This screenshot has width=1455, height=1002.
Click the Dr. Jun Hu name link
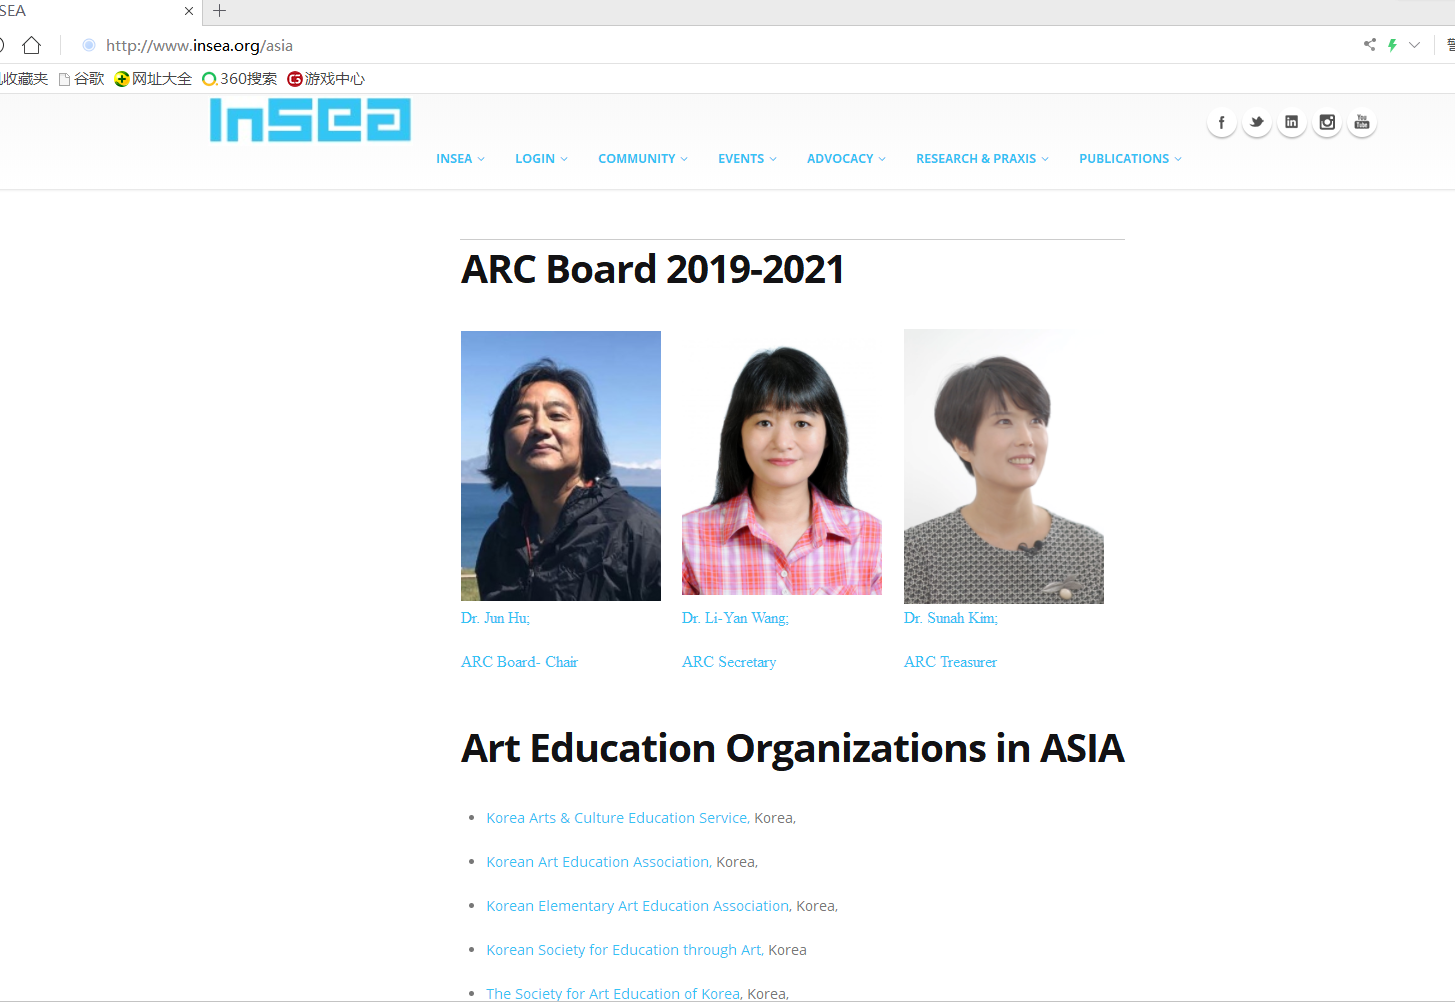tap(495, 618)
